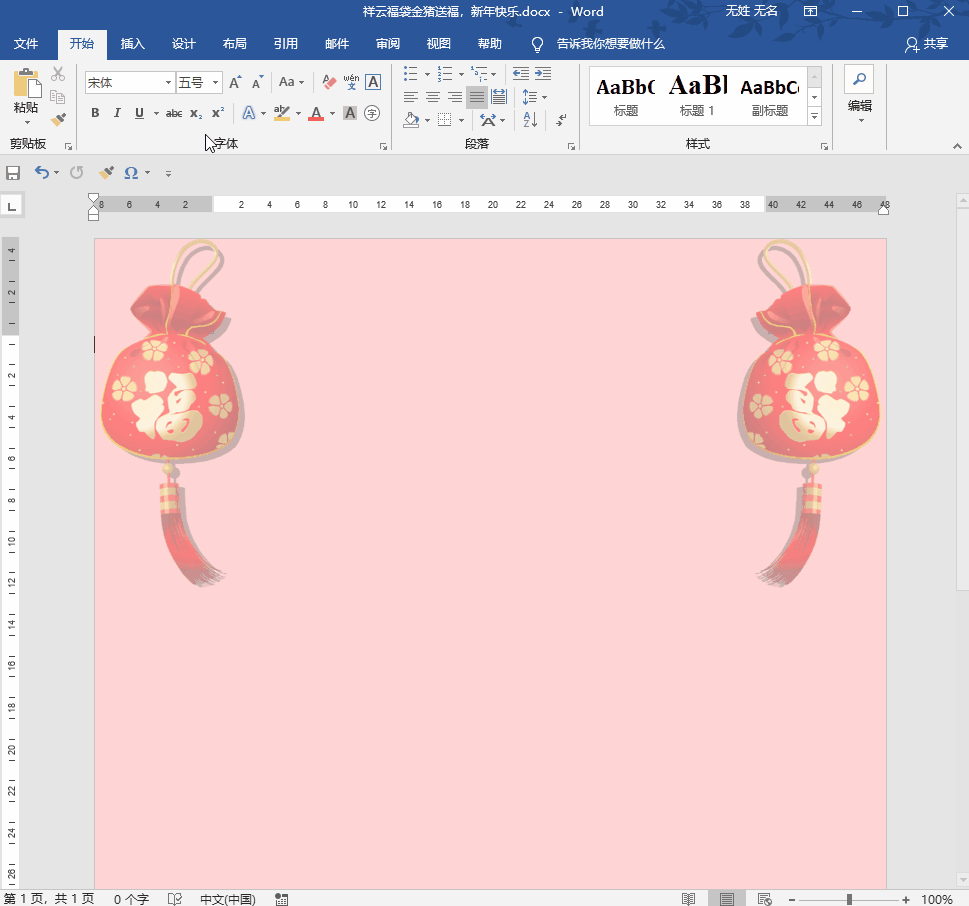Sort the selection with the A-Z icon

[x=530, y=119]
